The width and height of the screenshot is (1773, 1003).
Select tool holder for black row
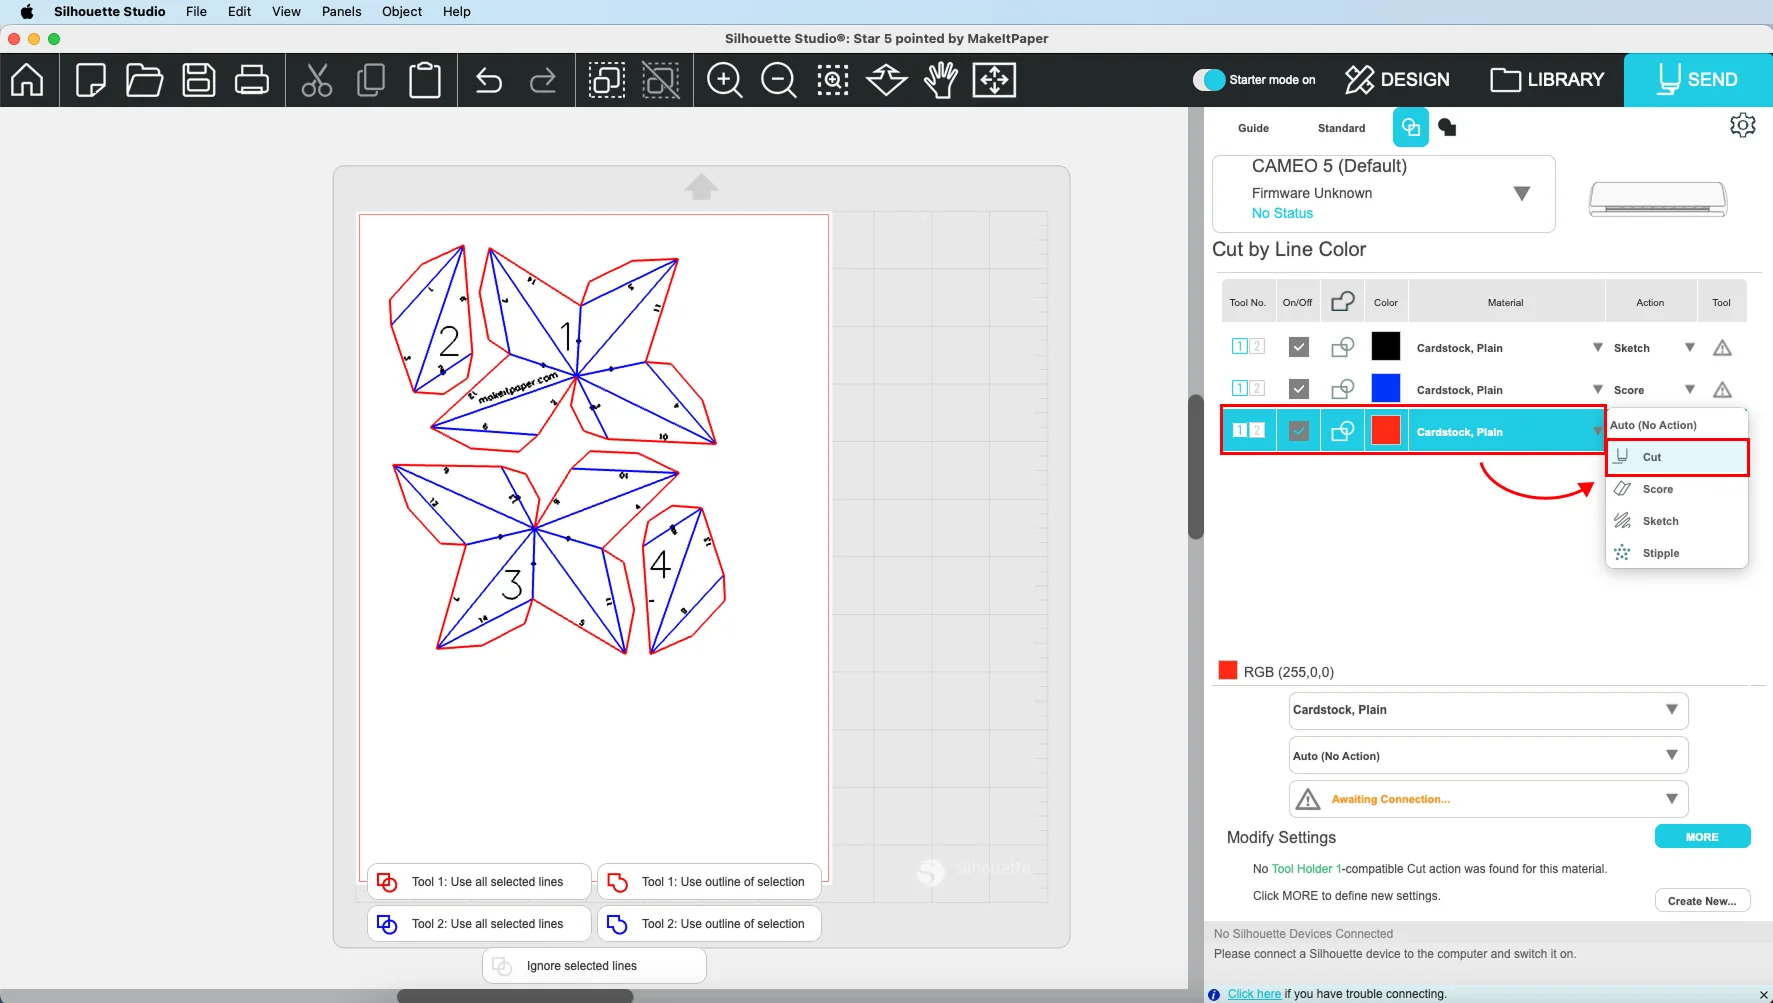point(1248,347)
